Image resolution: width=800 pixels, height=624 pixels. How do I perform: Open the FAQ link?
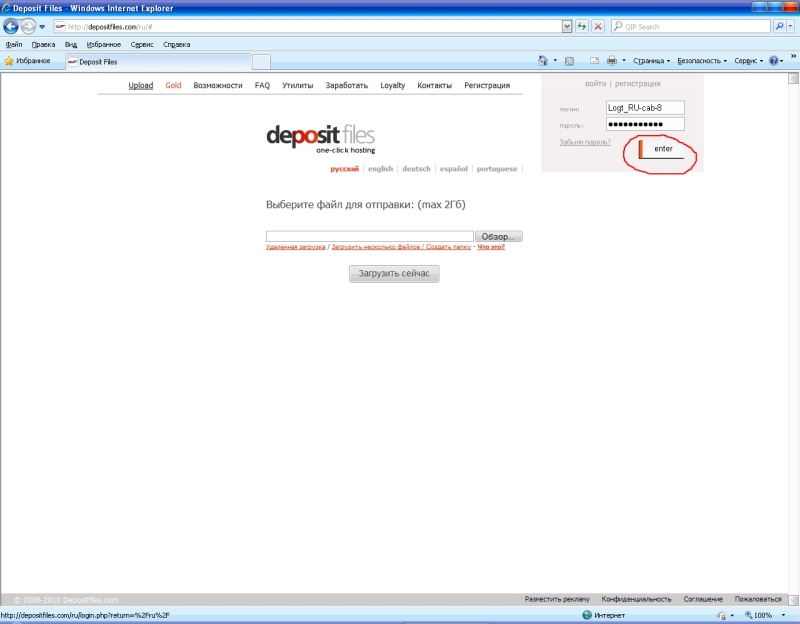pos(262,85)
